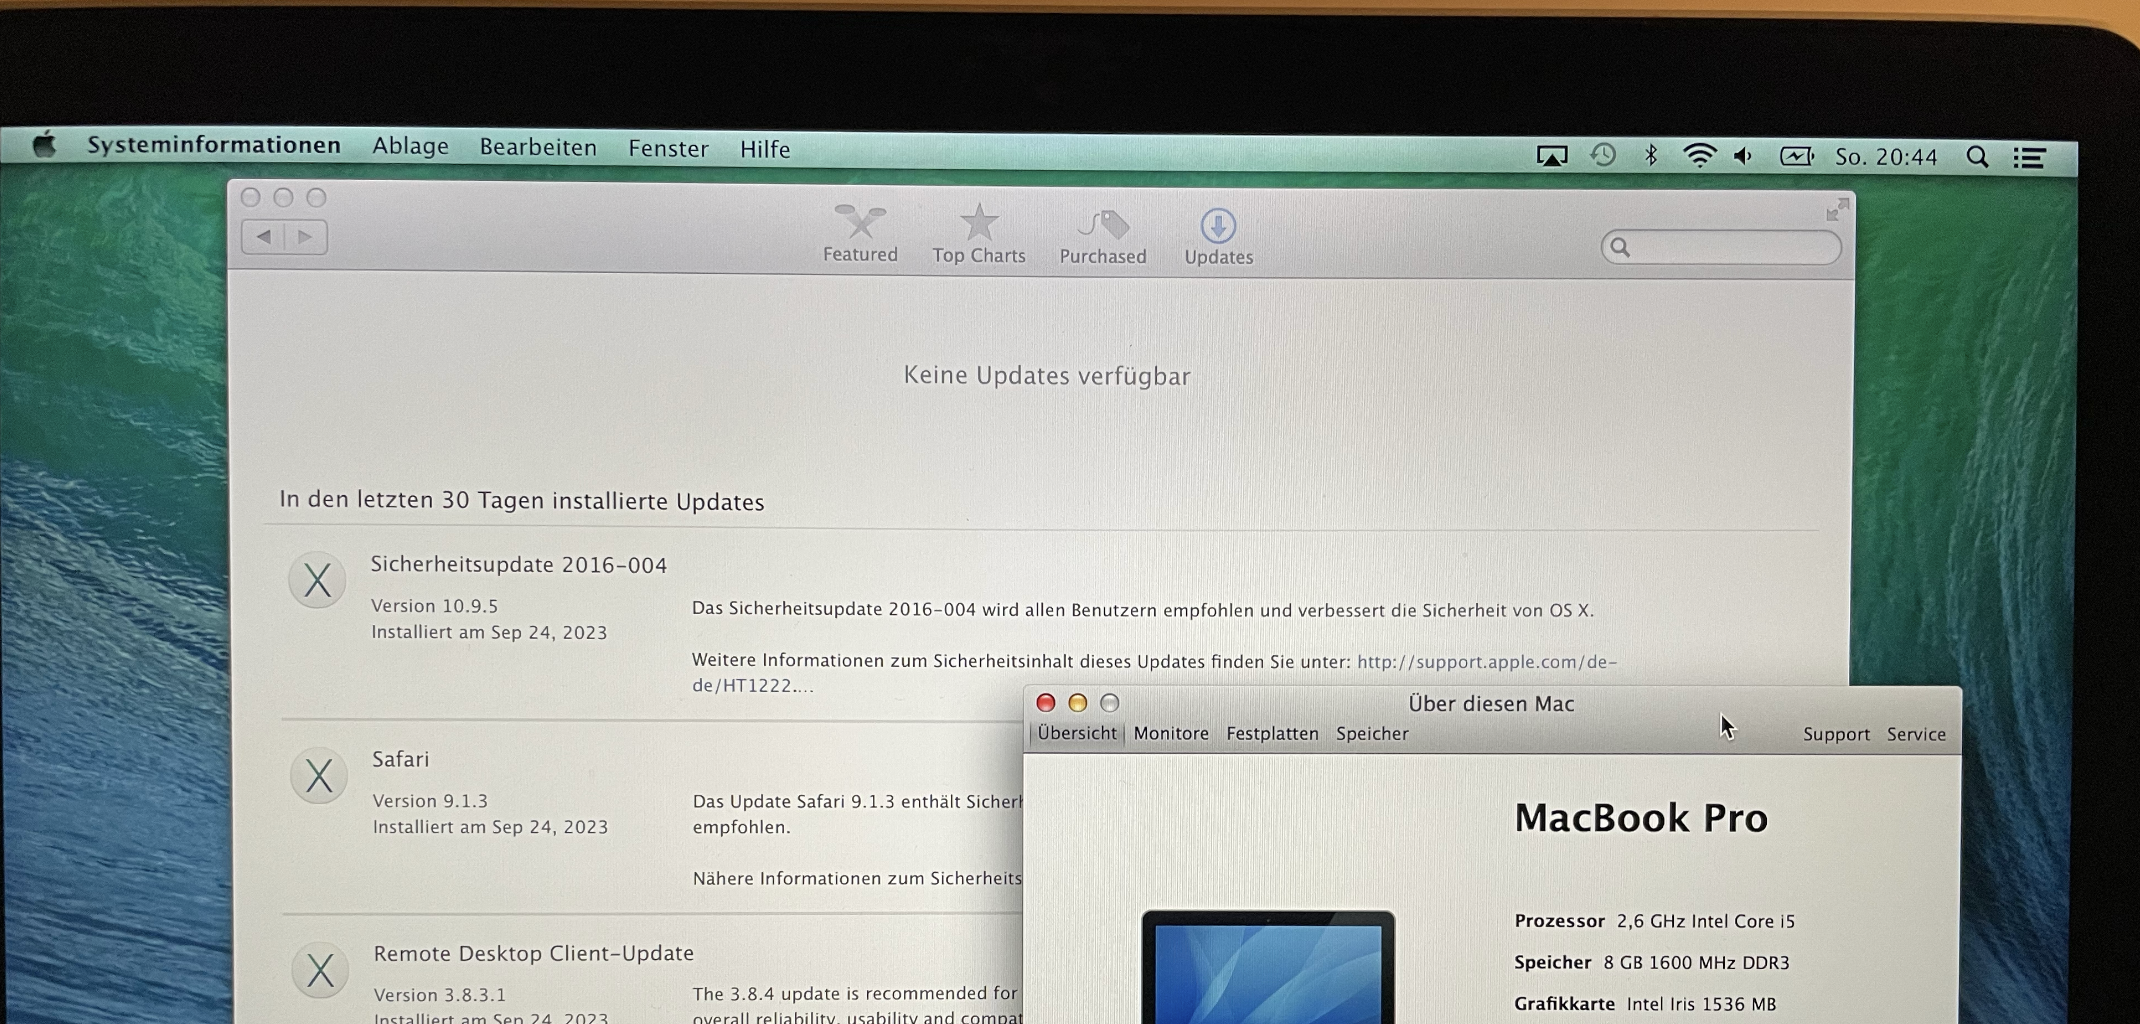Click the Safari update OS X icon
This screenshot has height=1024, width=2140.
pos(319,775)
